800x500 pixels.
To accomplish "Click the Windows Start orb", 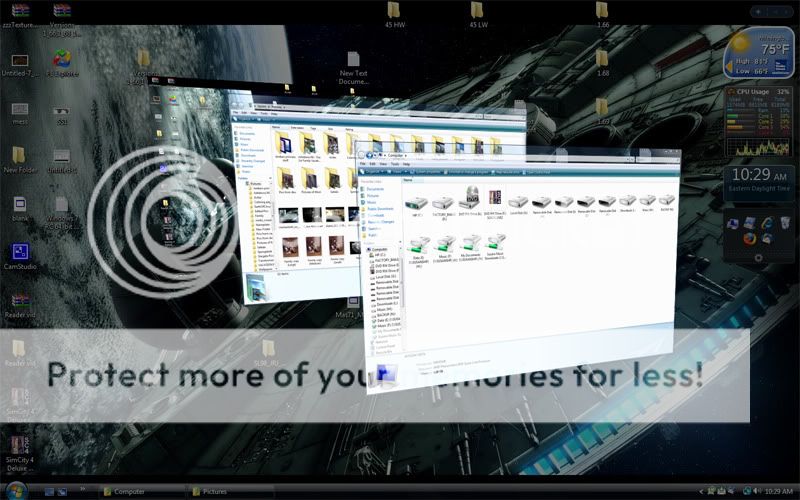I will pos(13,490).
